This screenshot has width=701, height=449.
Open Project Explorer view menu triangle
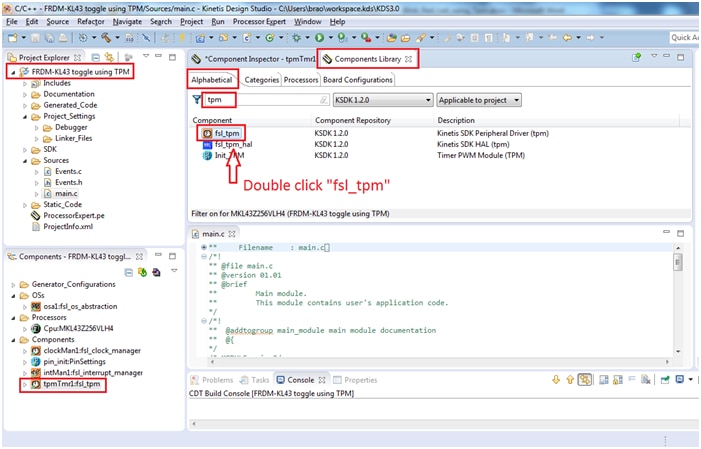click(x=146, y=56)
